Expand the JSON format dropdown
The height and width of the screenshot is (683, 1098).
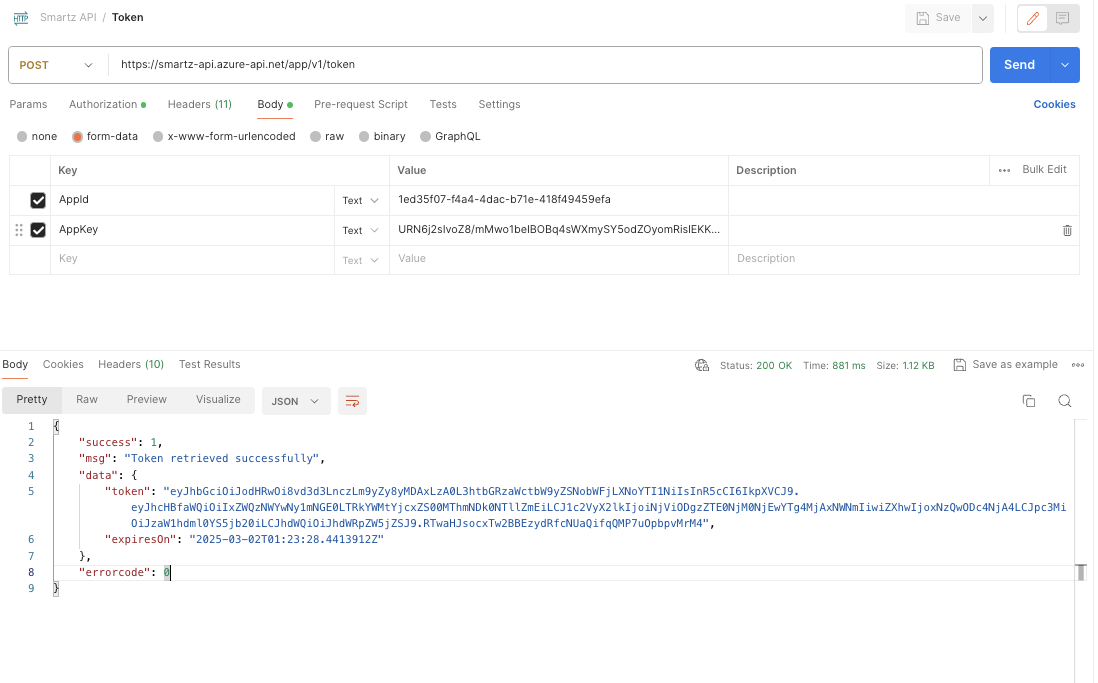[x=296, y=401]
